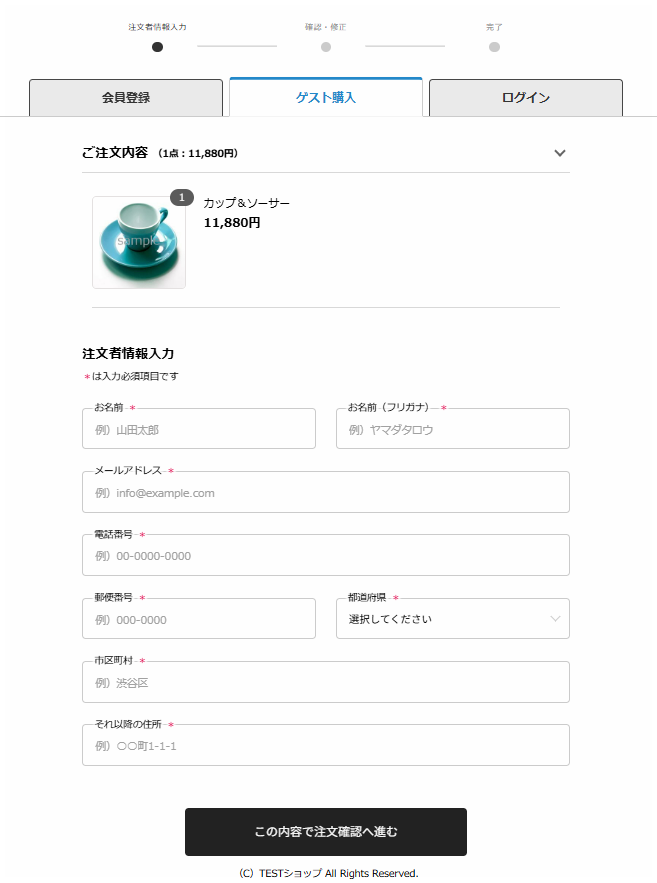Click the quantity badge on product image

182,198
